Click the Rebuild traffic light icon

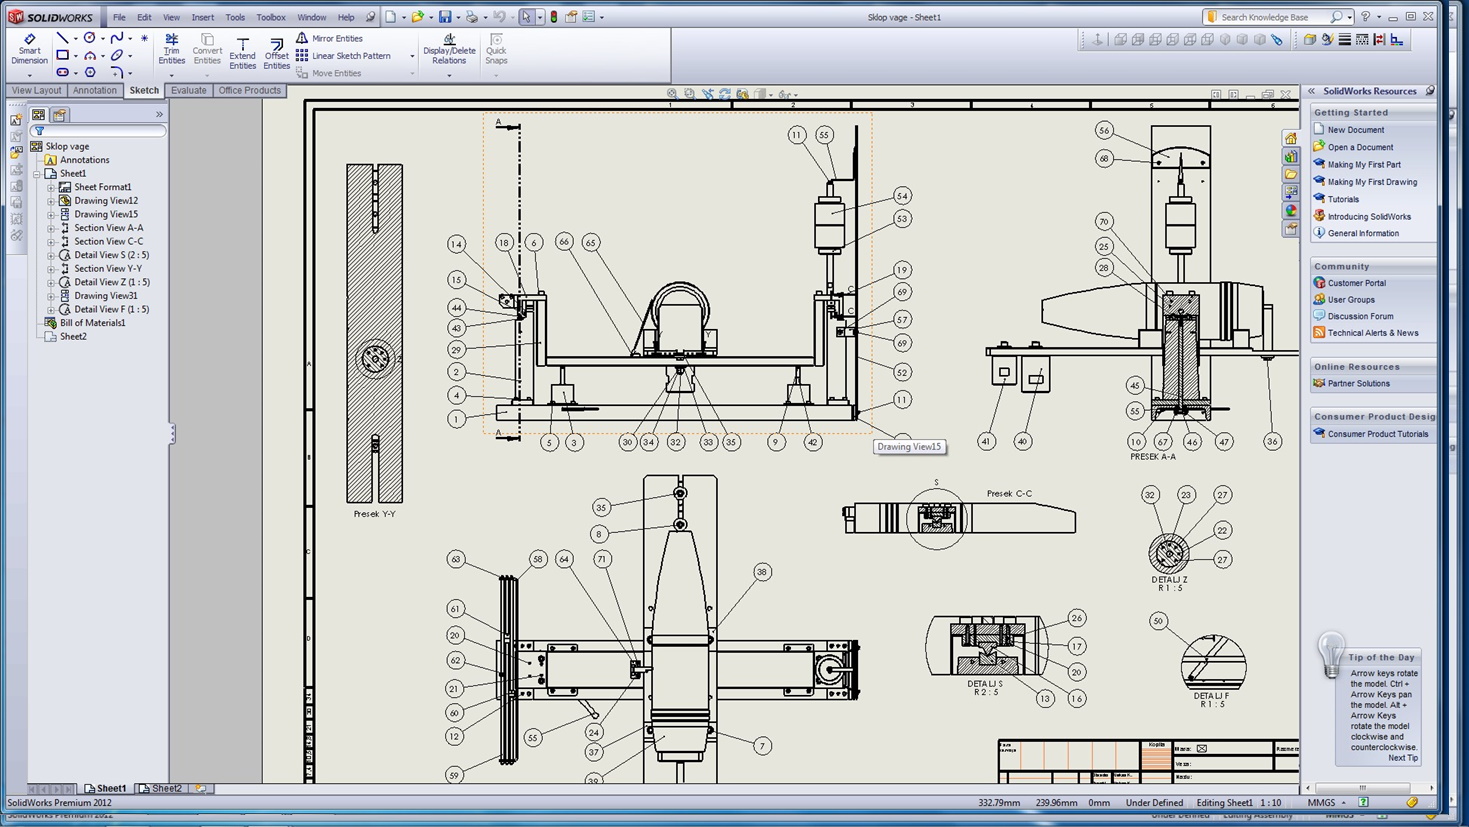coord(553,17)
